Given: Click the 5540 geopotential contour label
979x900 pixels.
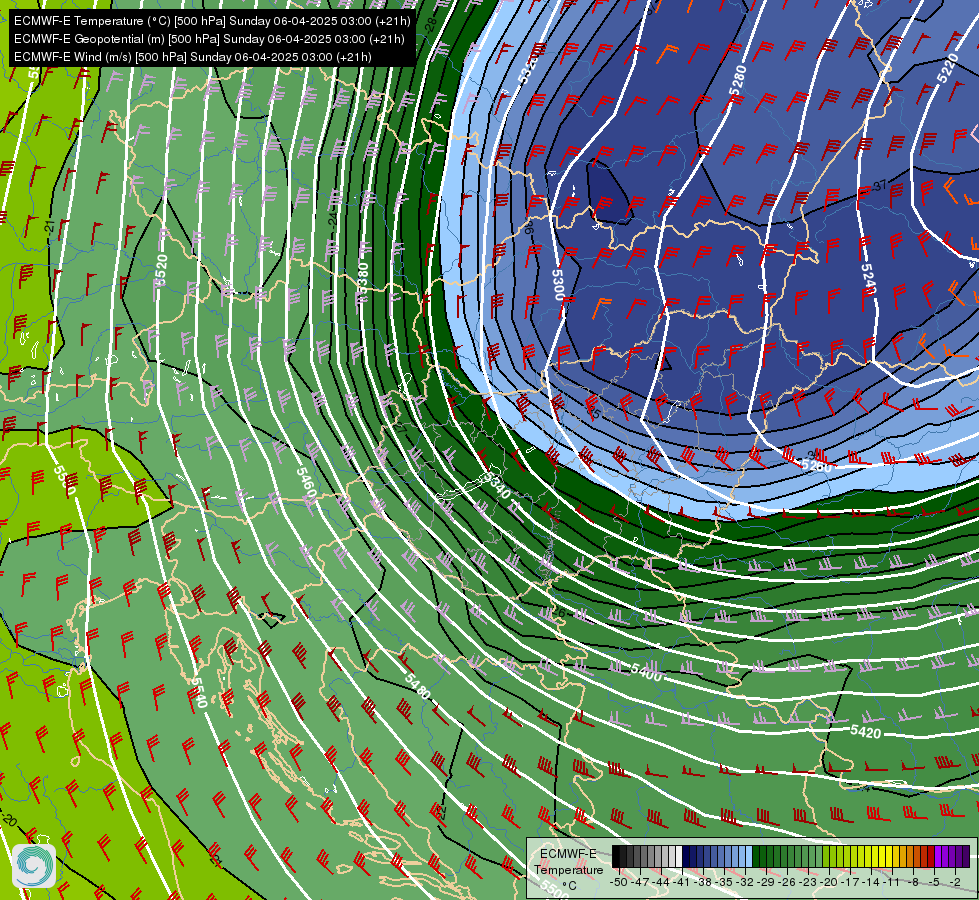Looking at the screenshot, I should [198, 693].
